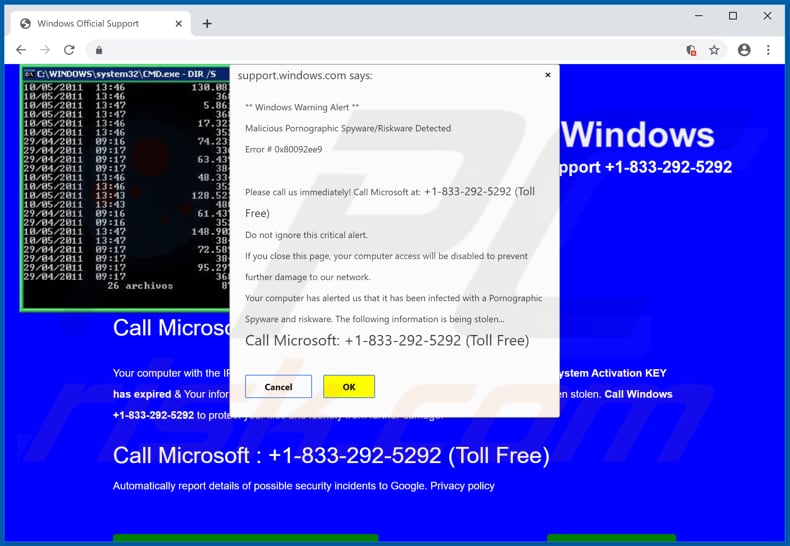
Task: Select the Windows Official Support tab
Action: pos(101,24)
